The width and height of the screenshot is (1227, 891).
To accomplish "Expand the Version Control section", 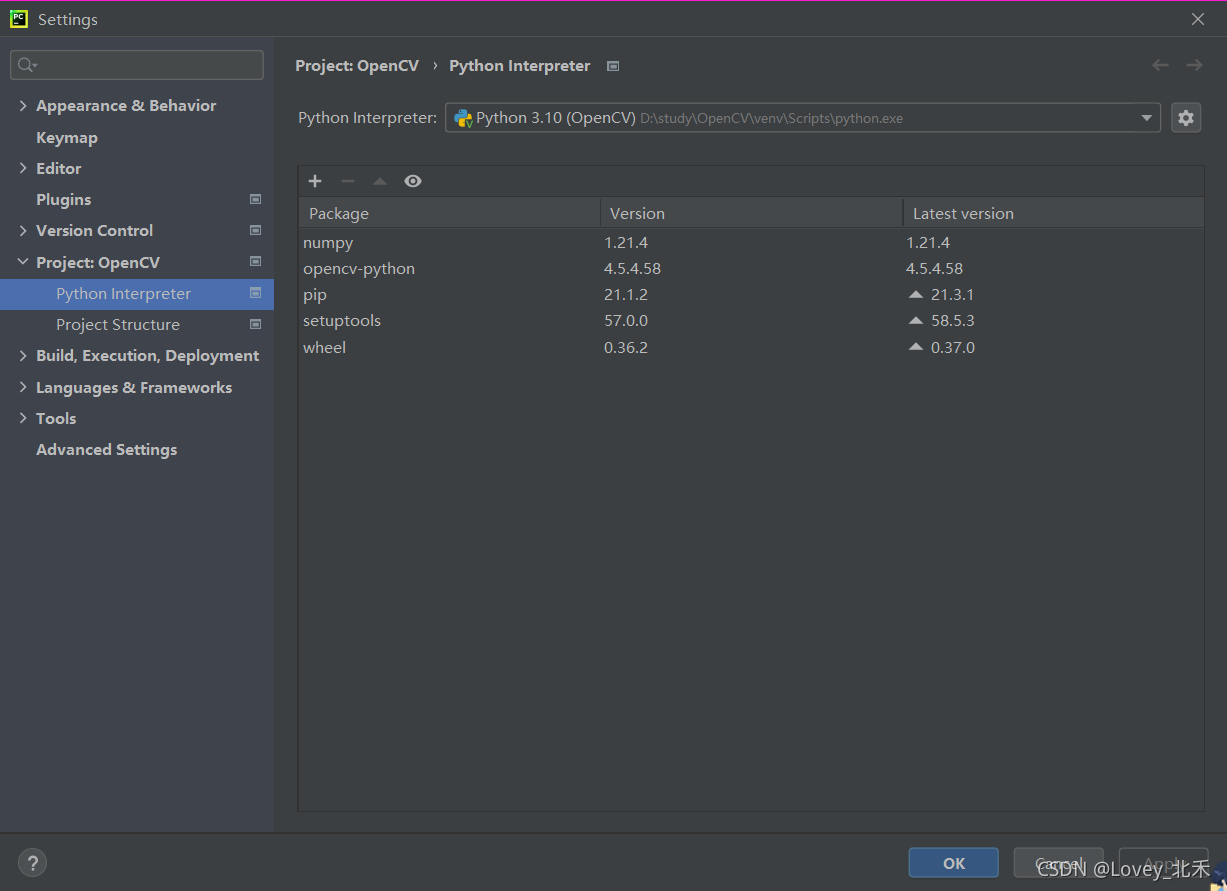I will (x=23, y=230).
